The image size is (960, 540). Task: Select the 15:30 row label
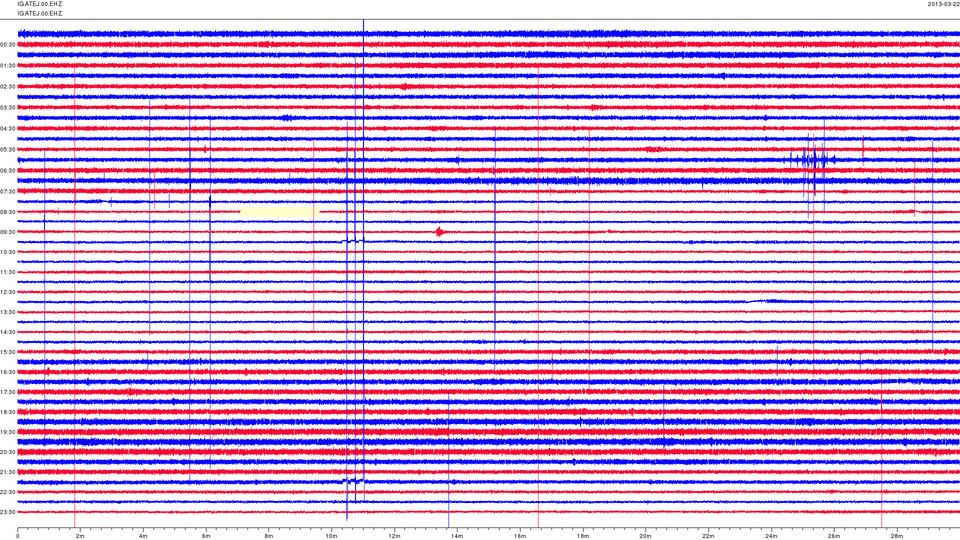8,352
